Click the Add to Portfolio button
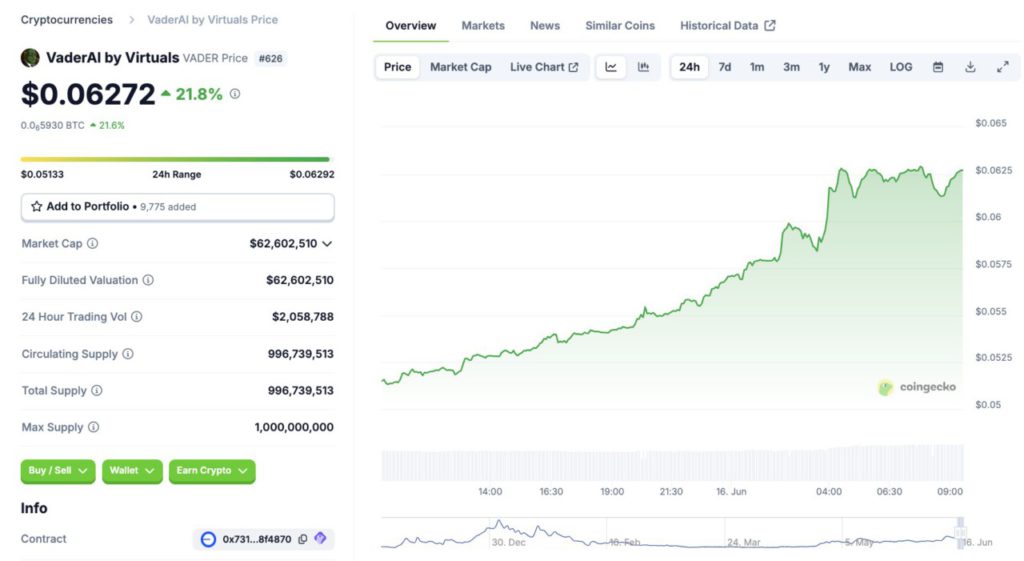1024x561 pixels. coord(178,207)
